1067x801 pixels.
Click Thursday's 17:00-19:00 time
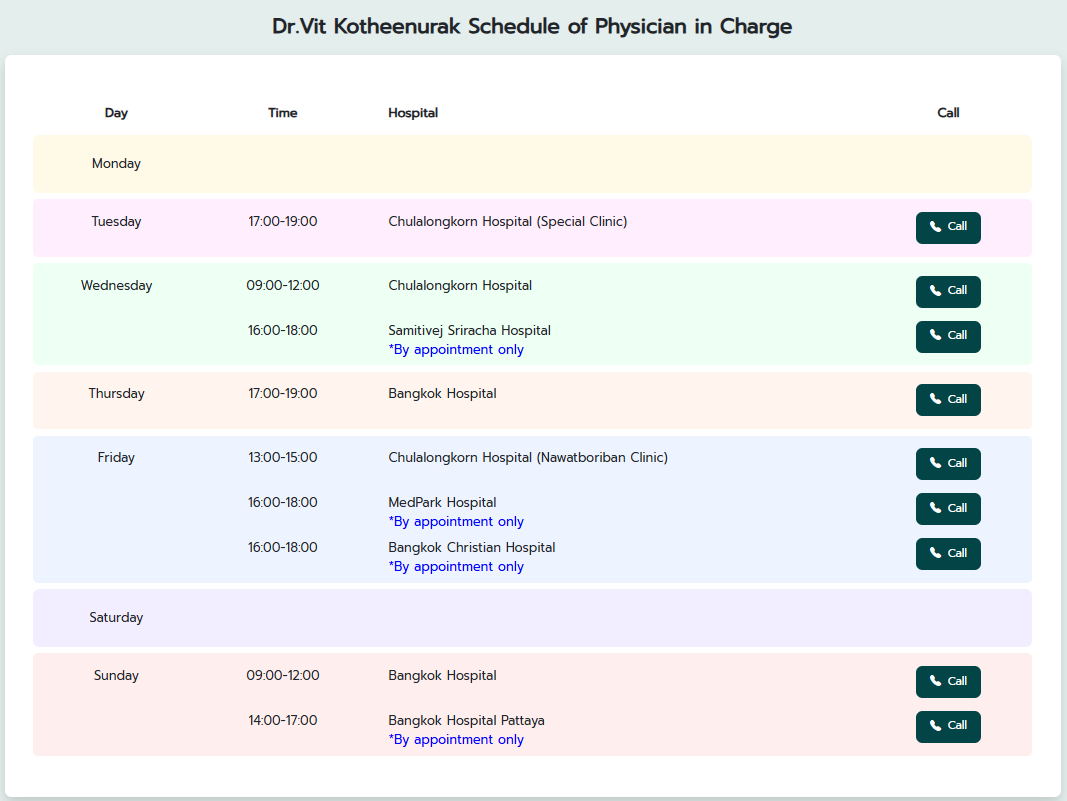(x=282, y=393)
